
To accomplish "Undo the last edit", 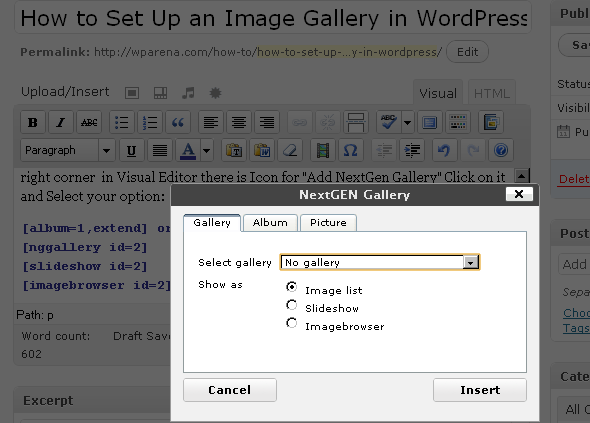I will [444, 150].
